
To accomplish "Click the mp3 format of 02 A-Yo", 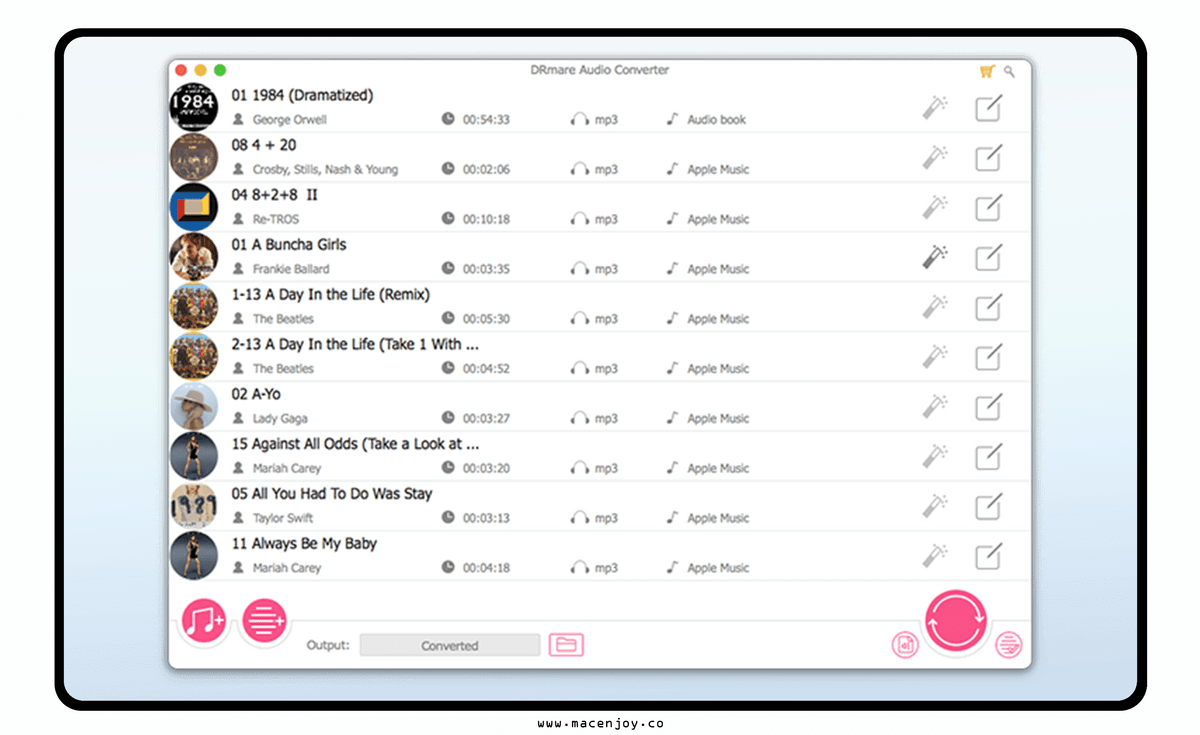I will 606,419.
